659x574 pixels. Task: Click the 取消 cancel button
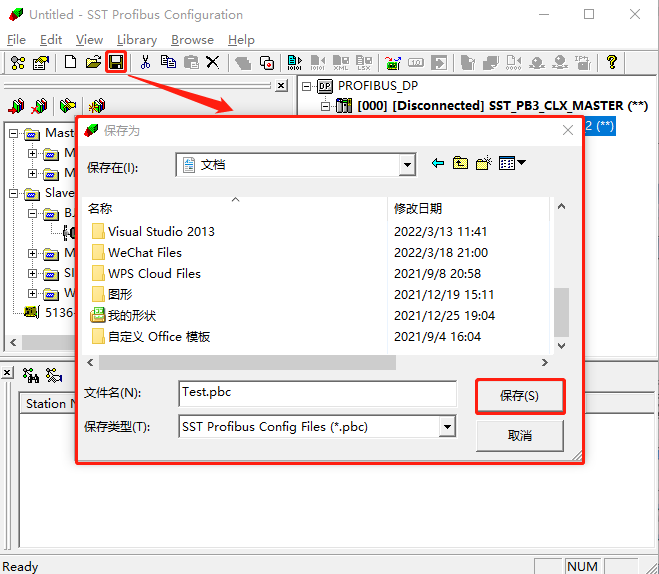(520, 436)
